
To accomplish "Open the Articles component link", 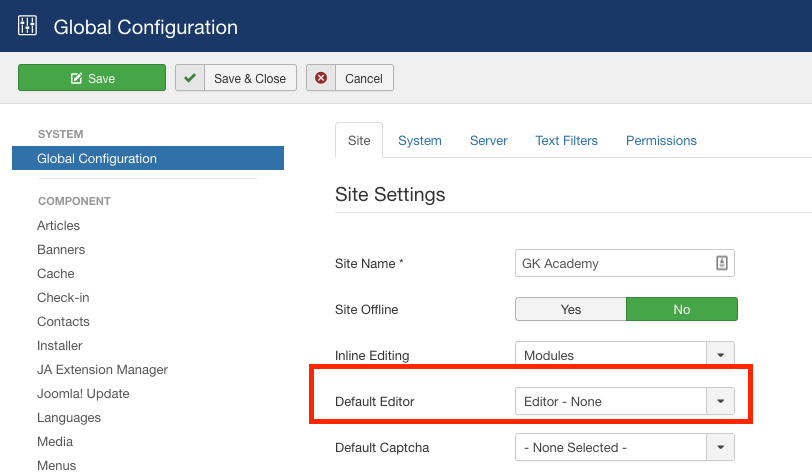I will [x=59, y=226].
